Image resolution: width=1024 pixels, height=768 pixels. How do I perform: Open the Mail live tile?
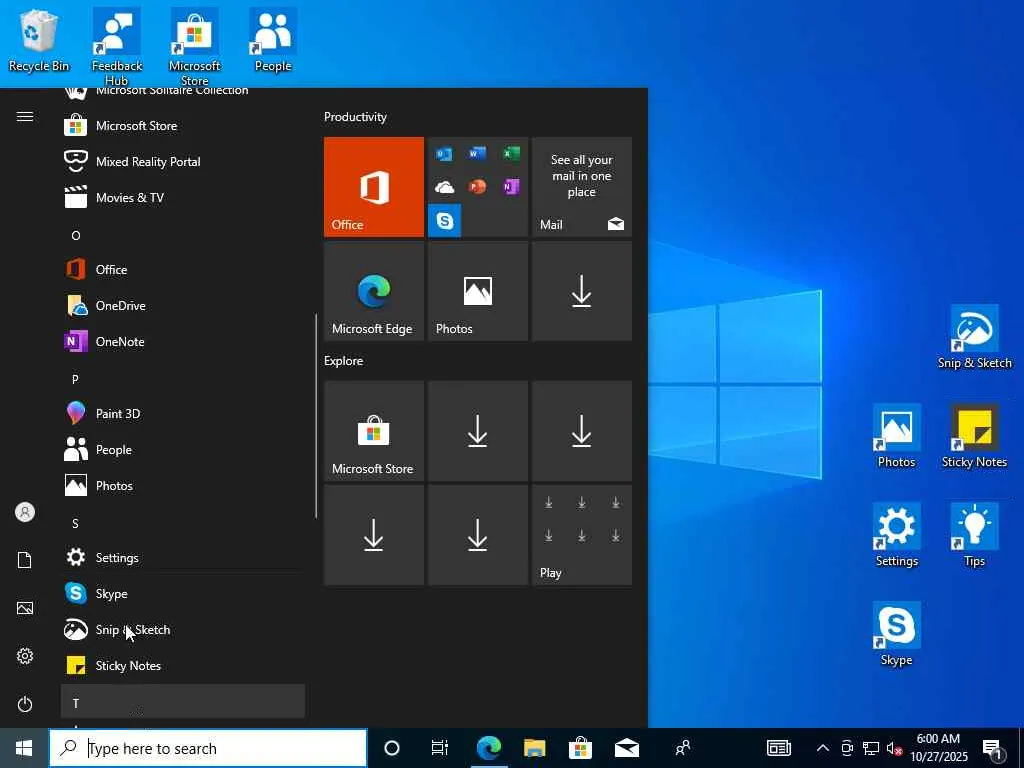582,187
